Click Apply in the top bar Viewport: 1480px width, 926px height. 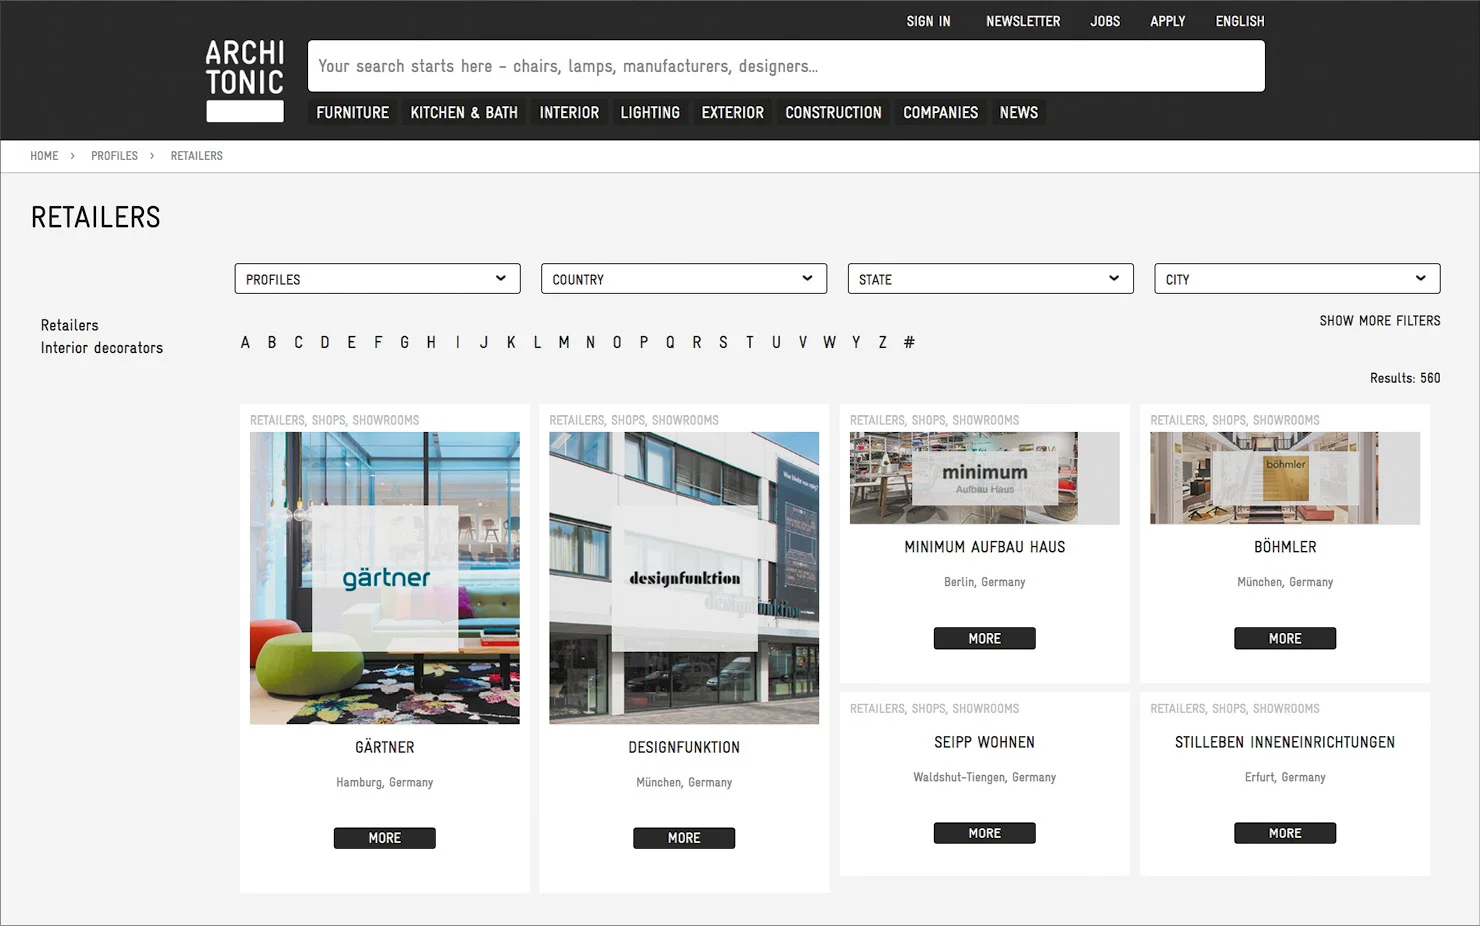[x=1167, y=21]
